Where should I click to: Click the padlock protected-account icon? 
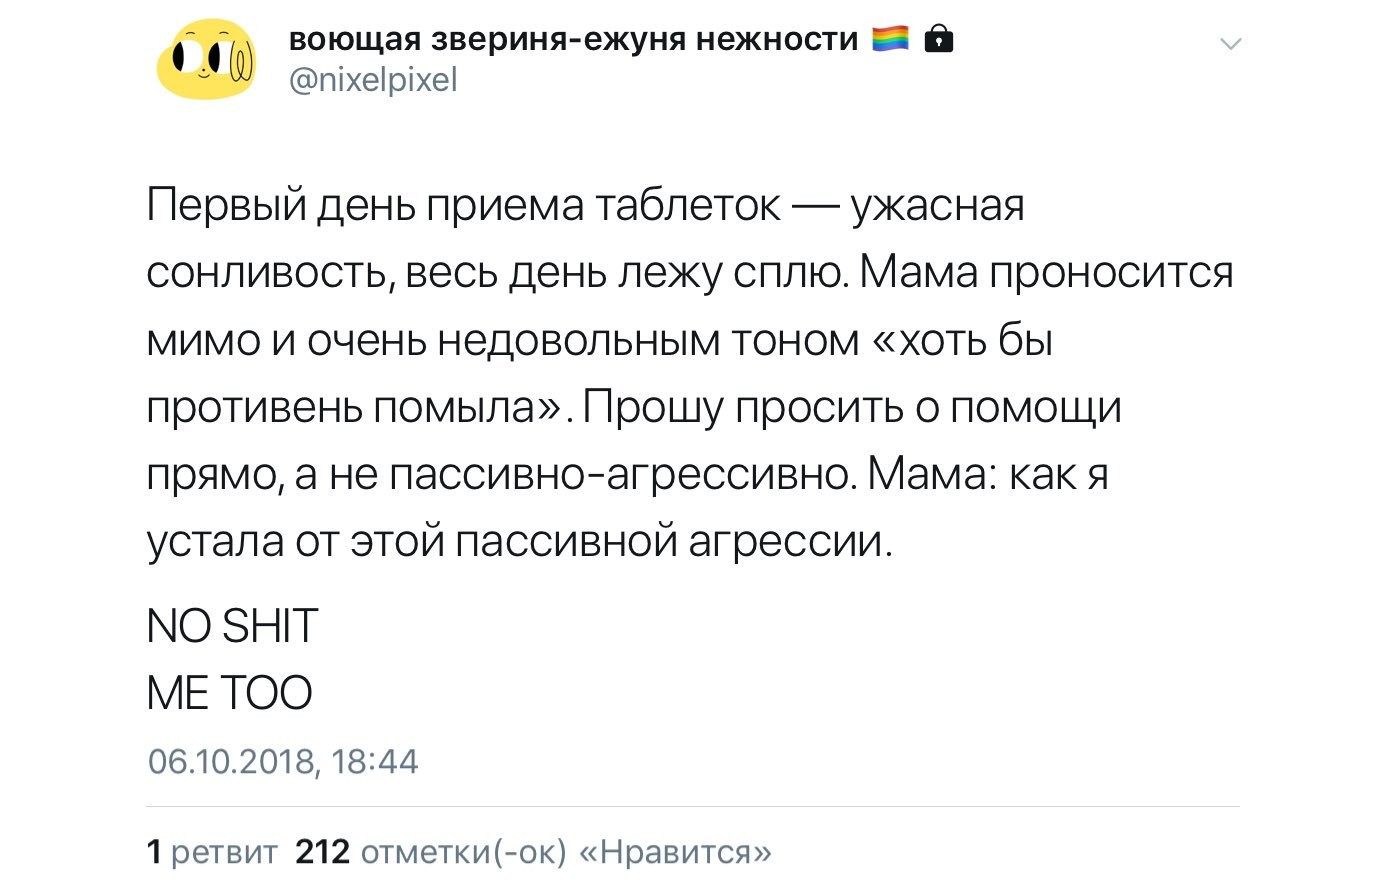click(938, 40)
